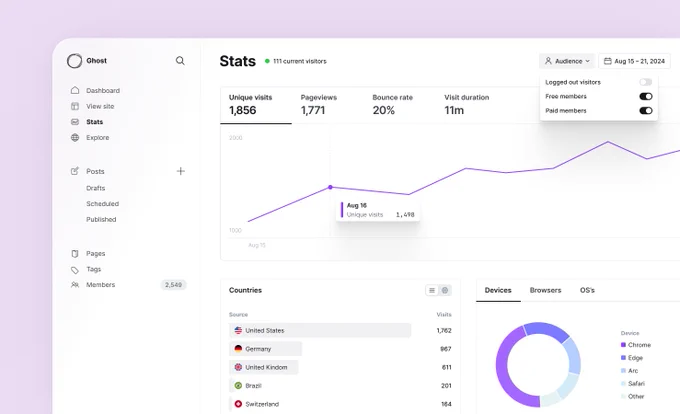Click the United Kindom flag icon

pos(238,367)
